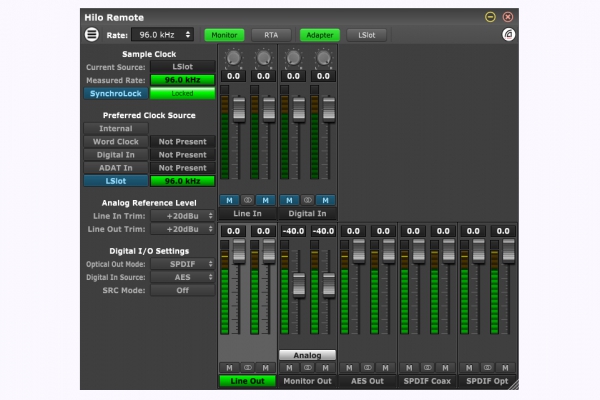Screen dimensions: 600x400
Task: Click the Line In stereo link icon
Action: [248, 199]
